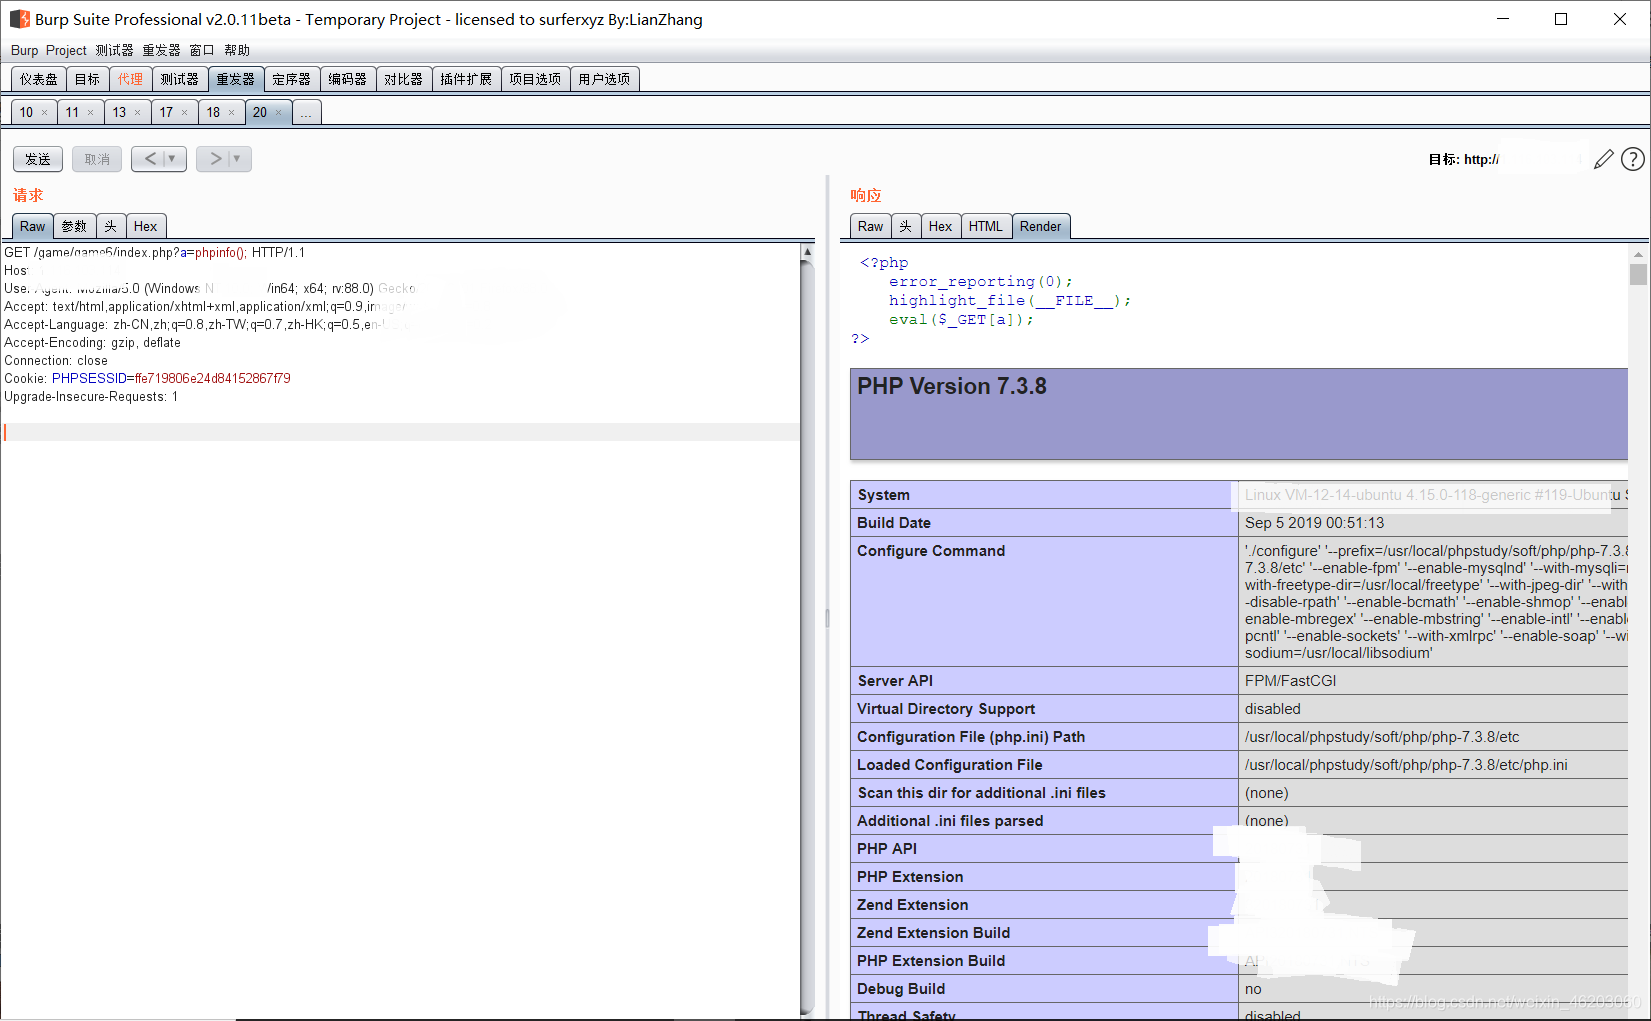Click the Accept-Encoding header line
Image resolution: width=1651 pixels, height=1021 pixels.
tap(92, 342)
